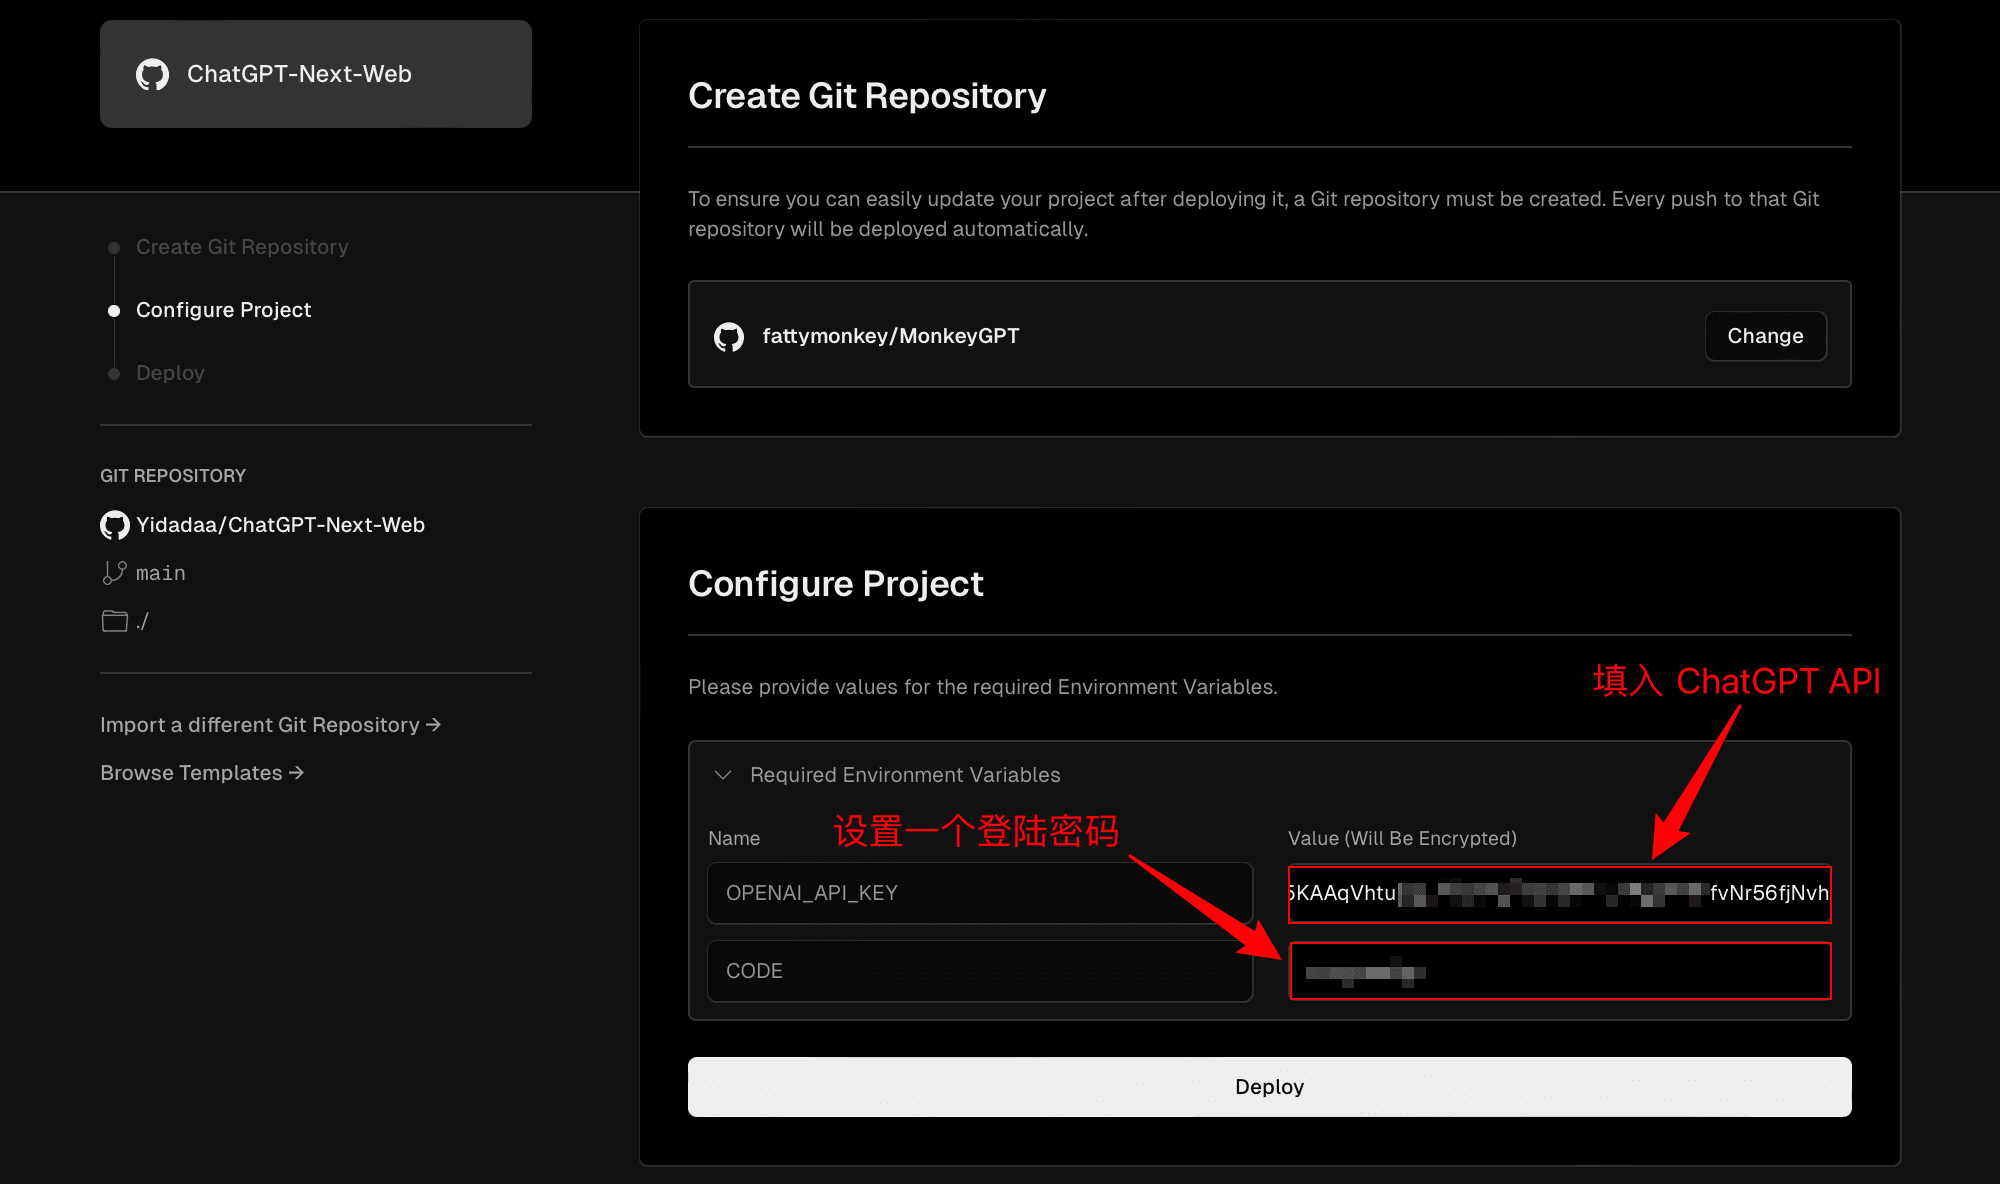Viewport: 2000px width, 1184px height.
Task: Click Required Environment Variables label
Action: click(905, 775)
